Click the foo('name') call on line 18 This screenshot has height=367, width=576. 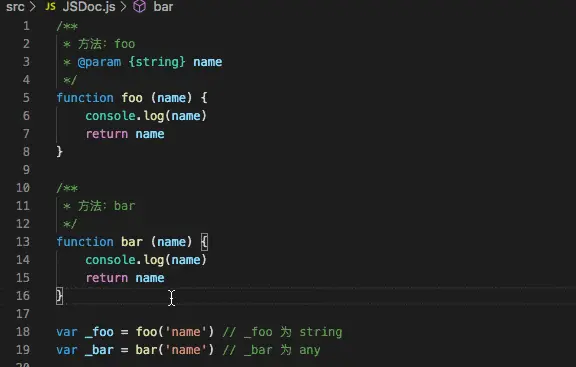point(175,332)
